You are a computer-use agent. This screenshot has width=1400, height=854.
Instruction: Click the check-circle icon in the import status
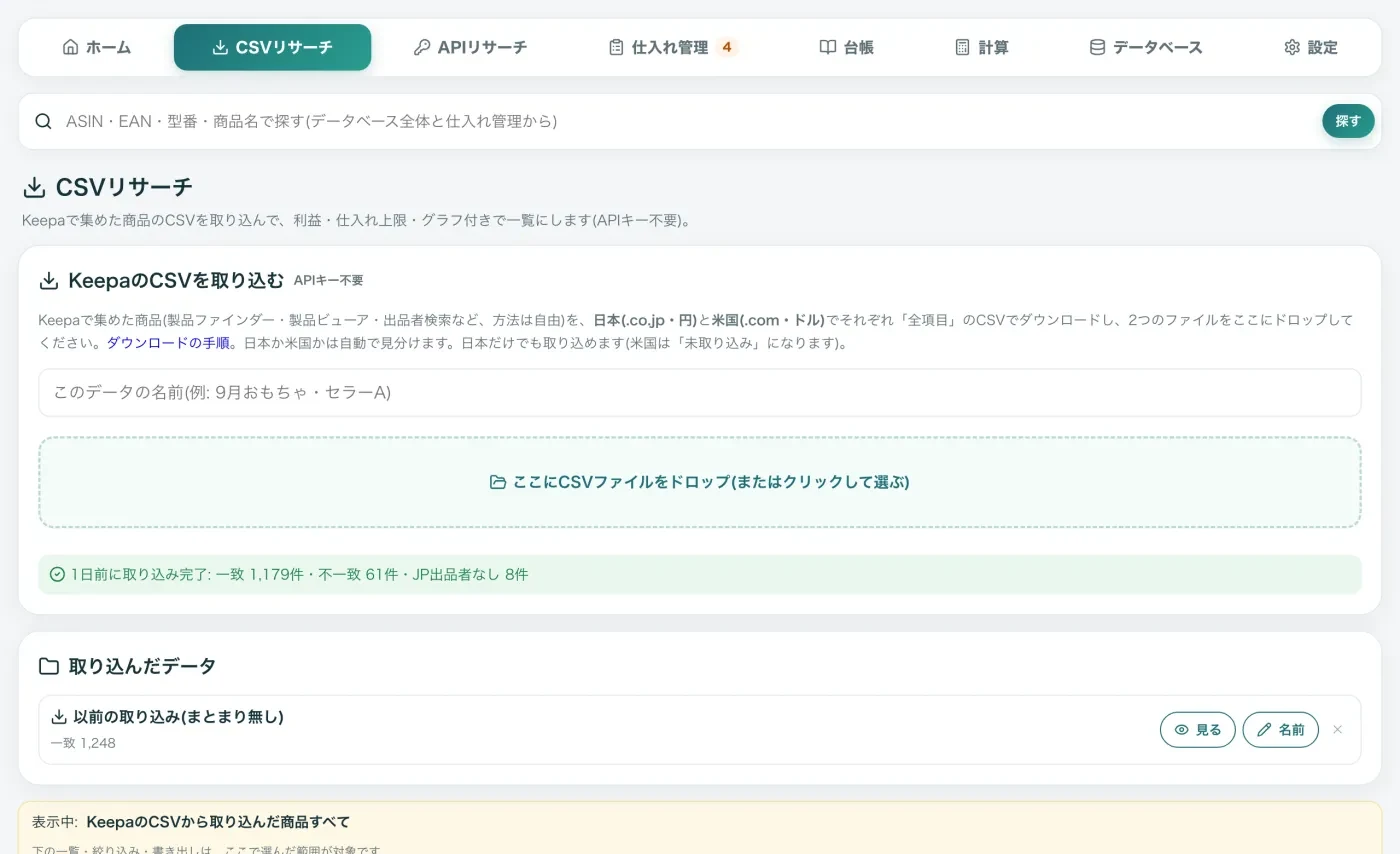pyautogui.click(x=58, y=574)
